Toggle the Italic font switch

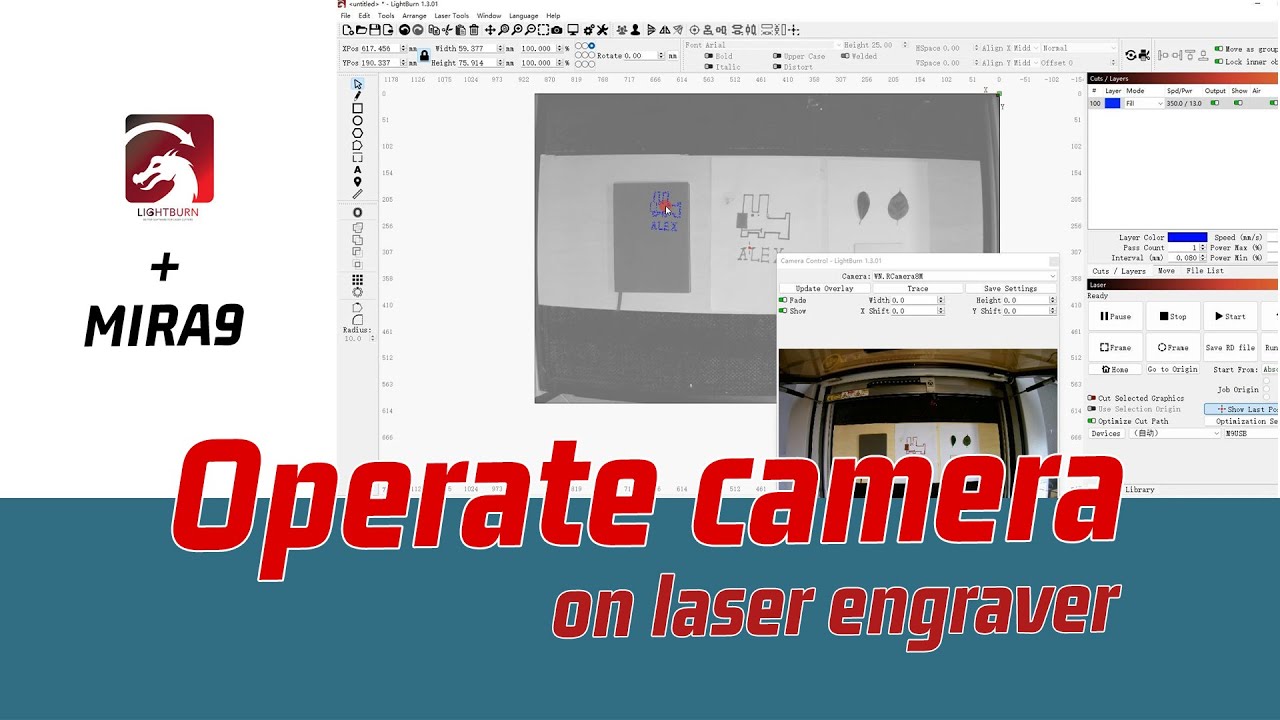click(710, 67)
